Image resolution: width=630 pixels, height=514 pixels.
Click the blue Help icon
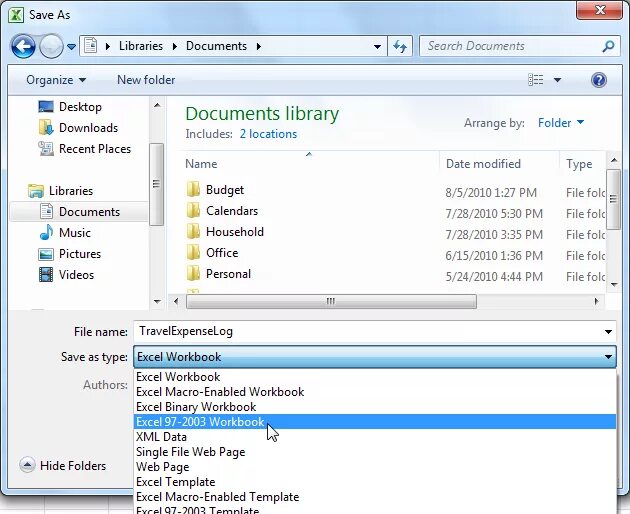(x=599, y=80)
